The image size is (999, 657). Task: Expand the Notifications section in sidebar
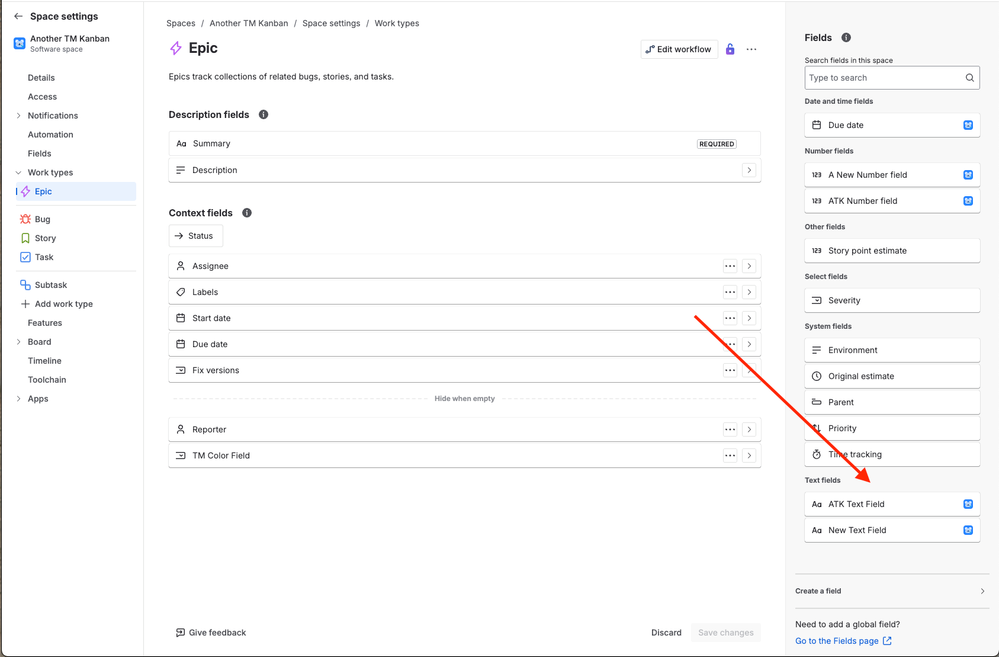click(18, 115)
